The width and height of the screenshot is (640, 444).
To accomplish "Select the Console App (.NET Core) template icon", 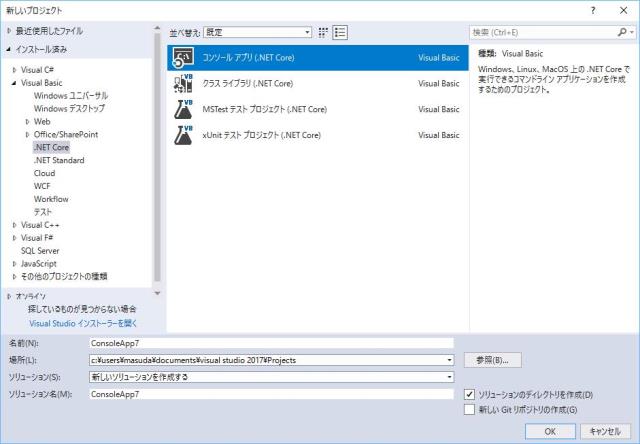I will pos(183,58).
